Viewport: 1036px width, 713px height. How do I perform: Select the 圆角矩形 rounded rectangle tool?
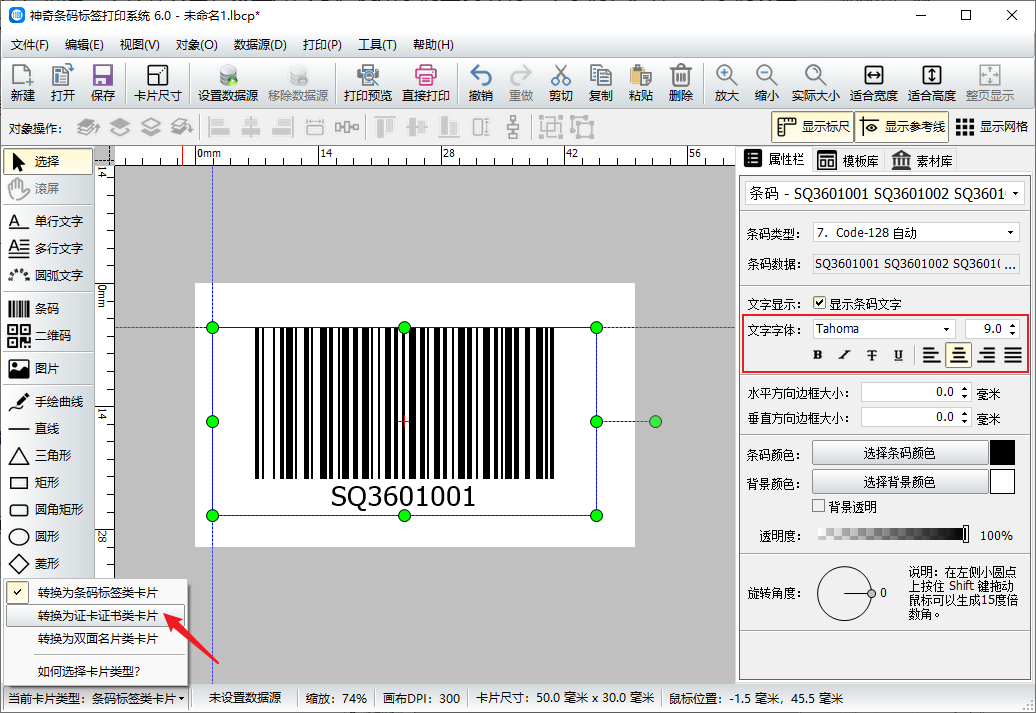(x=48, y=509)
